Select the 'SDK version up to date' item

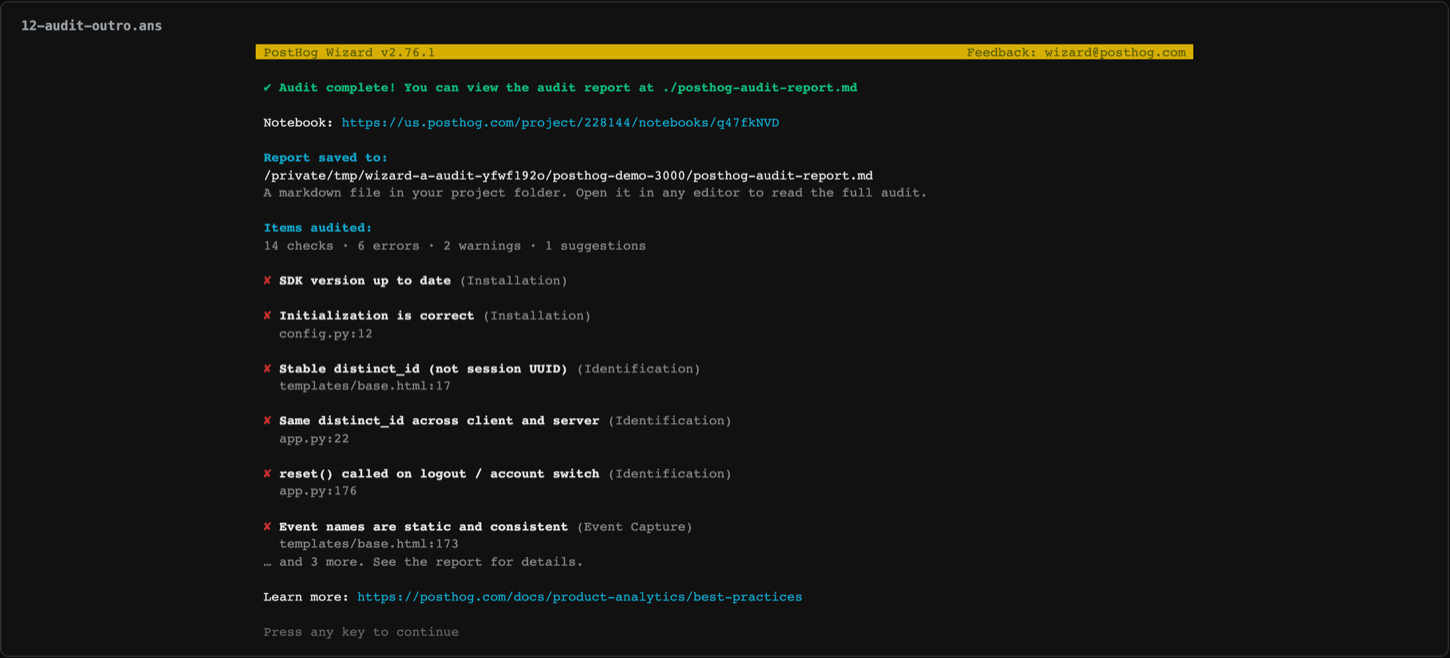(365, 281)
